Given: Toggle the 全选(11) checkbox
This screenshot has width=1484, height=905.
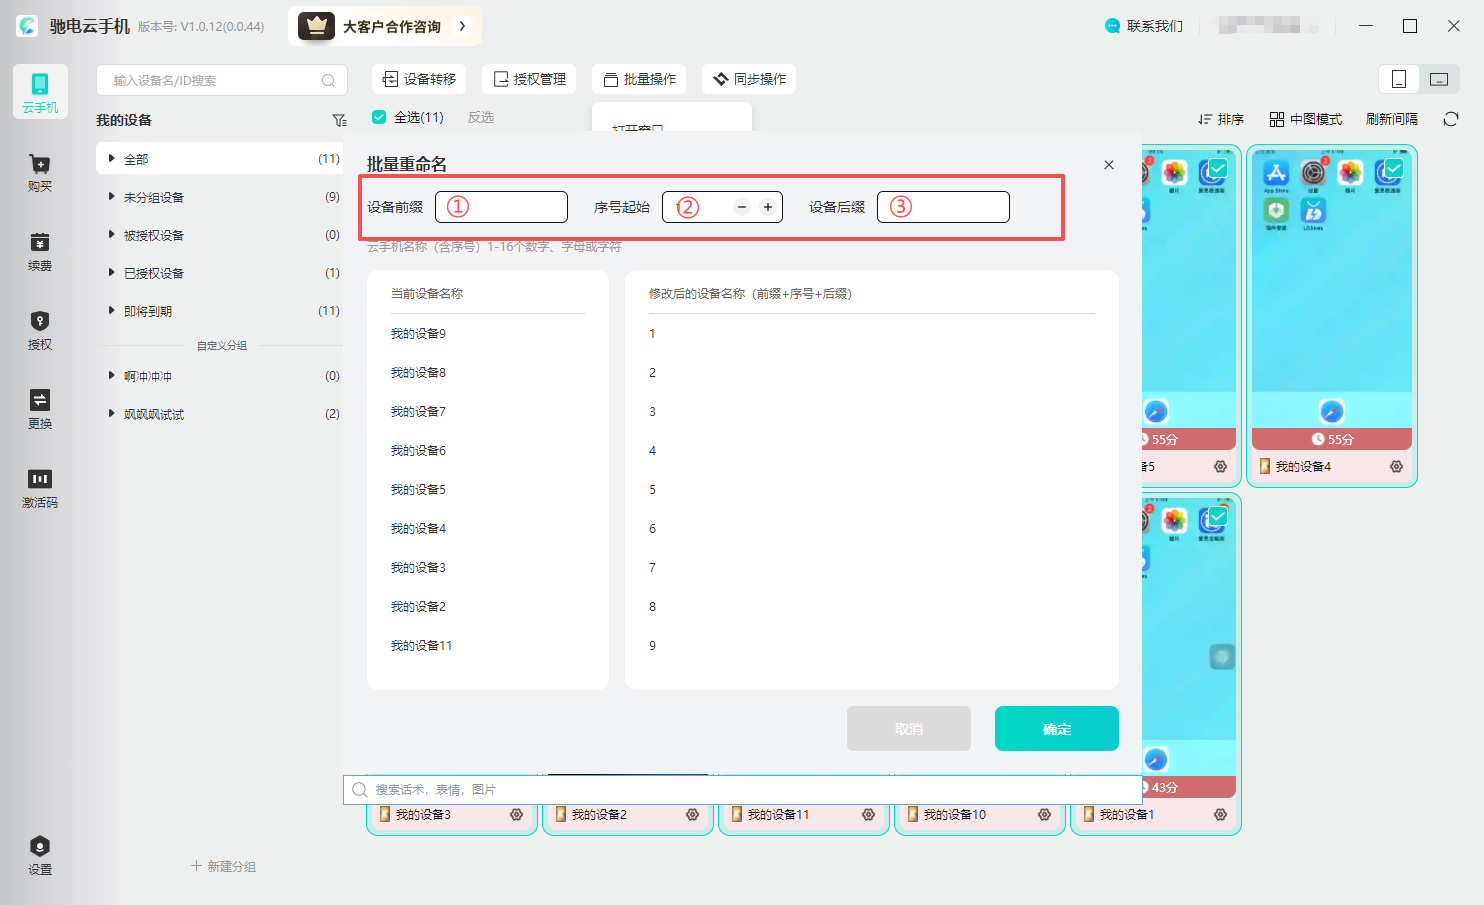Looking at the screenshot, I should [x=379, y=117].
